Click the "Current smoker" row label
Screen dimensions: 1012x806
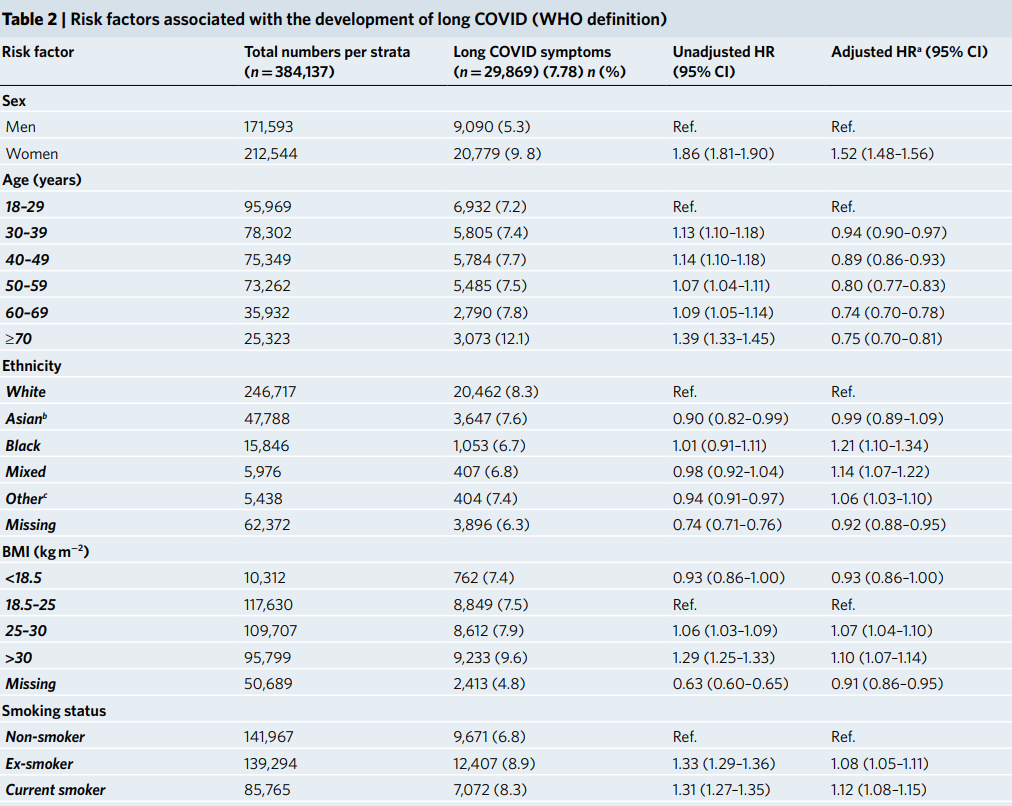[x=55, y=790]
